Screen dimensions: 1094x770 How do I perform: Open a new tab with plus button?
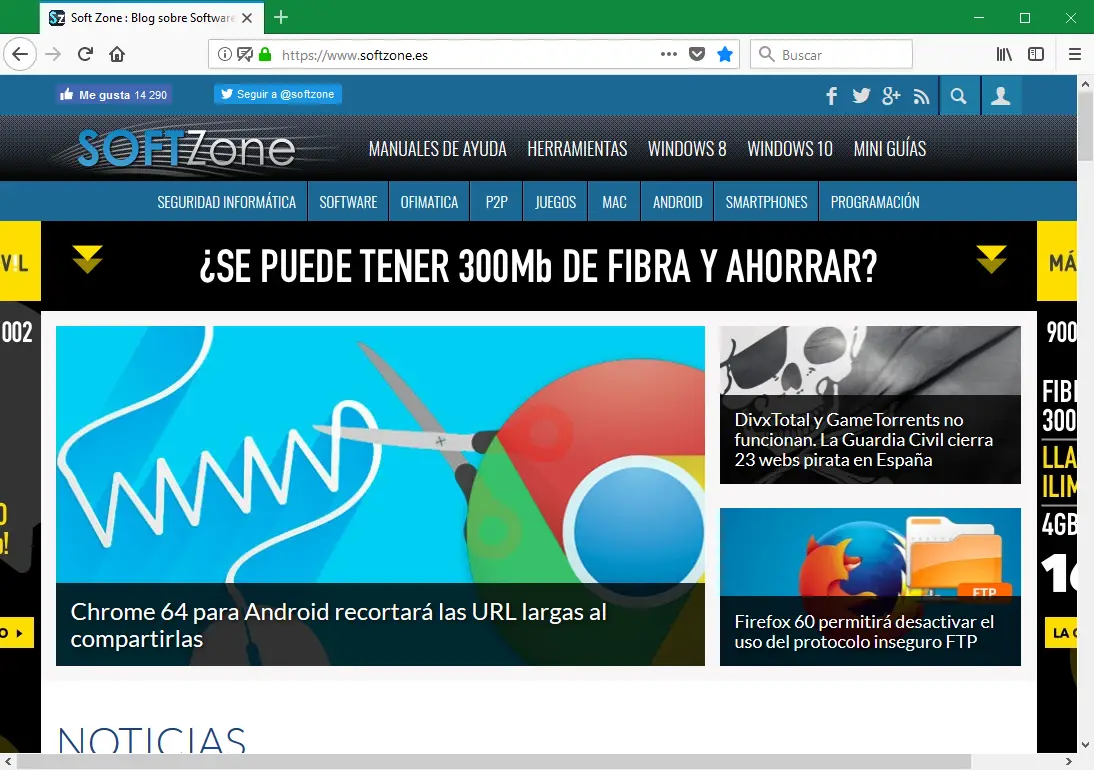tap(281, 17)
